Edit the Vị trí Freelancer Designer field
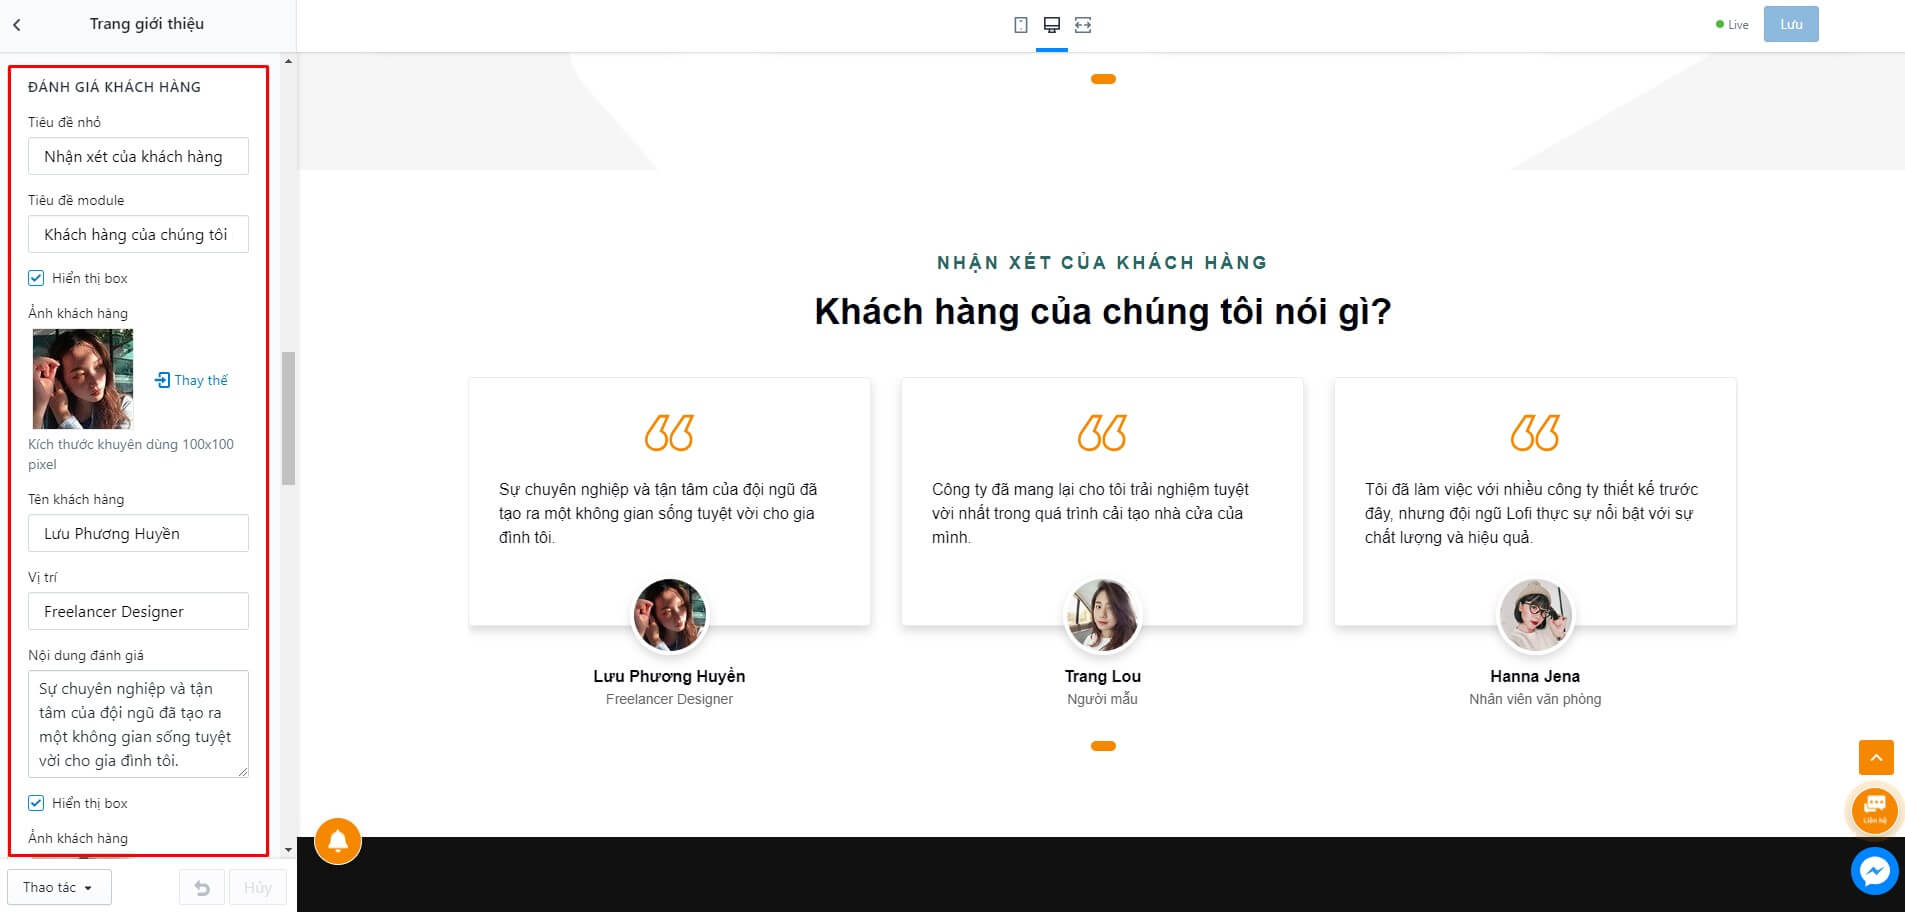 click(138, 611)
